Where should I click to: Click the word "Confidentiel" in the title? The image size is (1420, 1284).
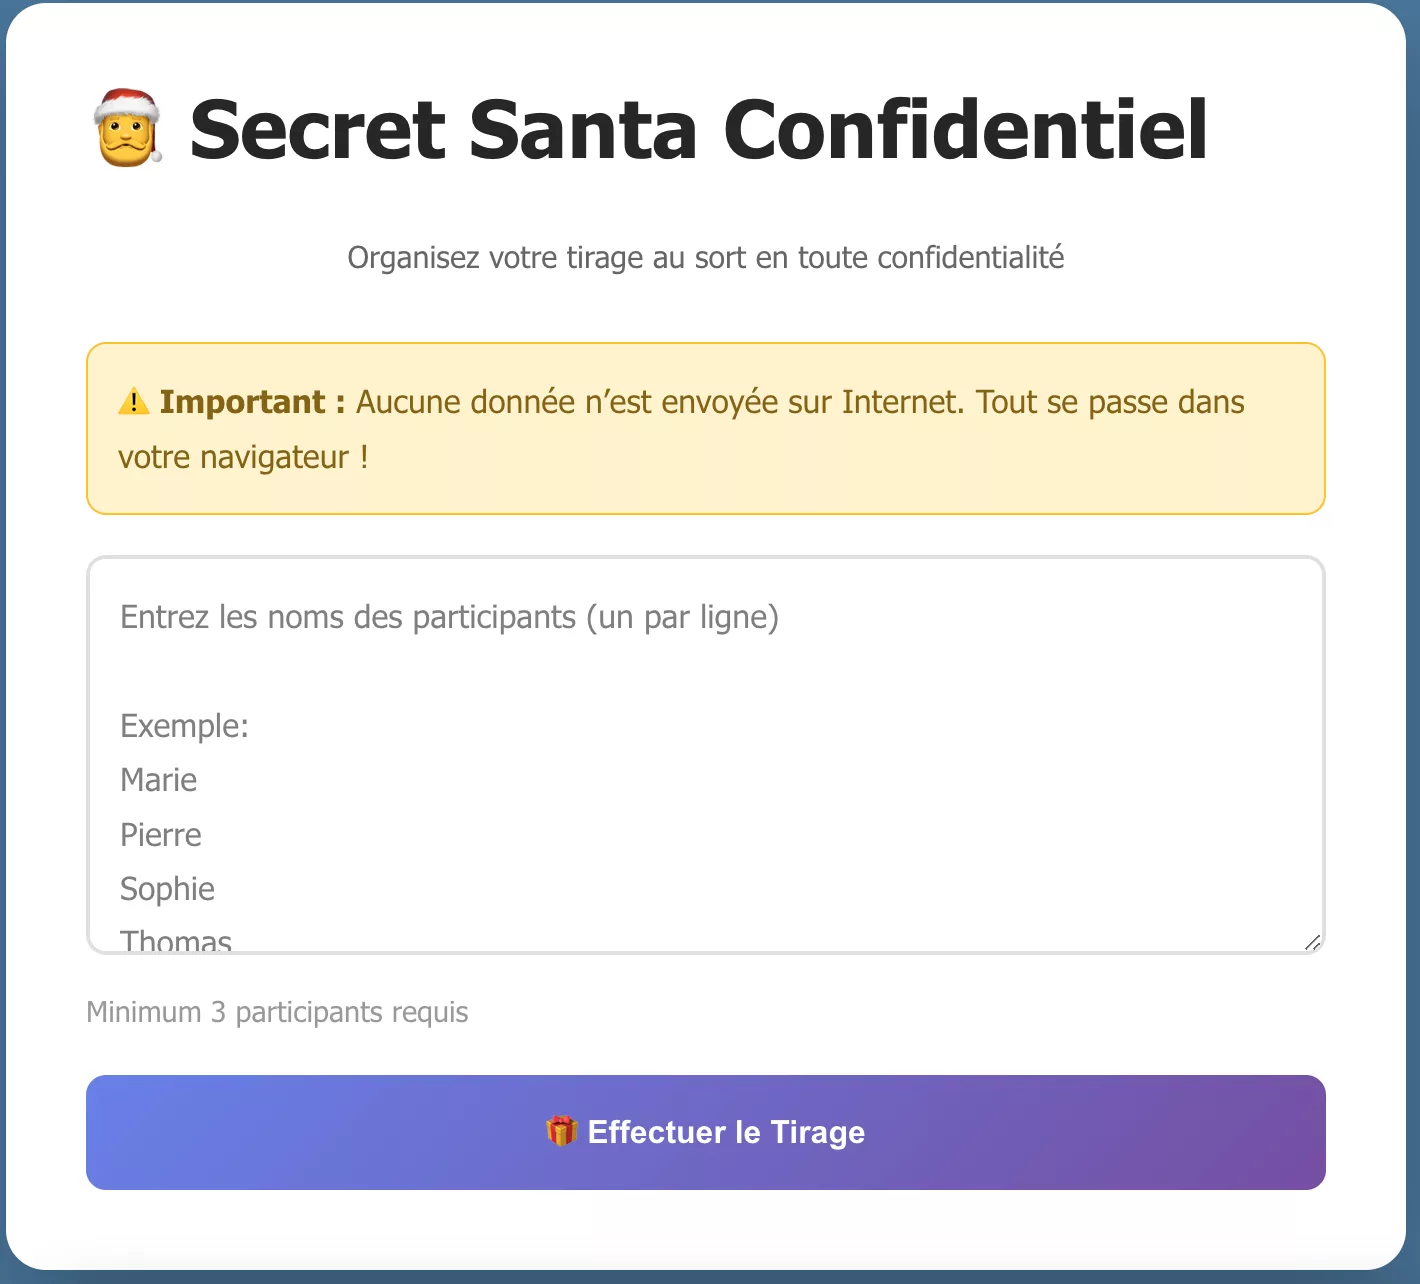965,130
